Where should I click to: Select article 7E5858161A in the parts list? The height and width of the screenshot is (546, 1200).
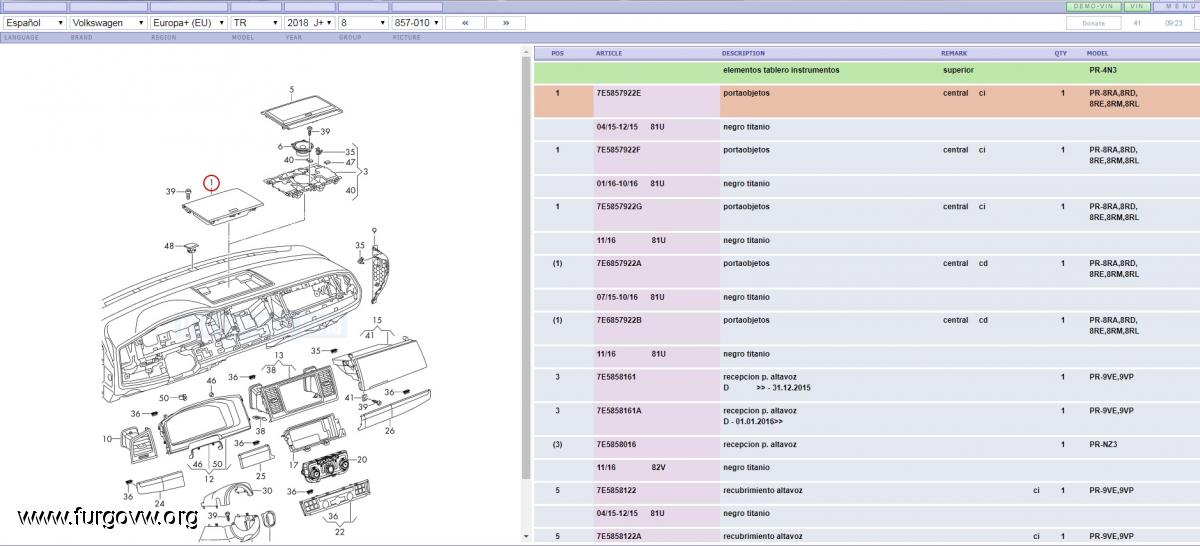click(x=618, y=411)
